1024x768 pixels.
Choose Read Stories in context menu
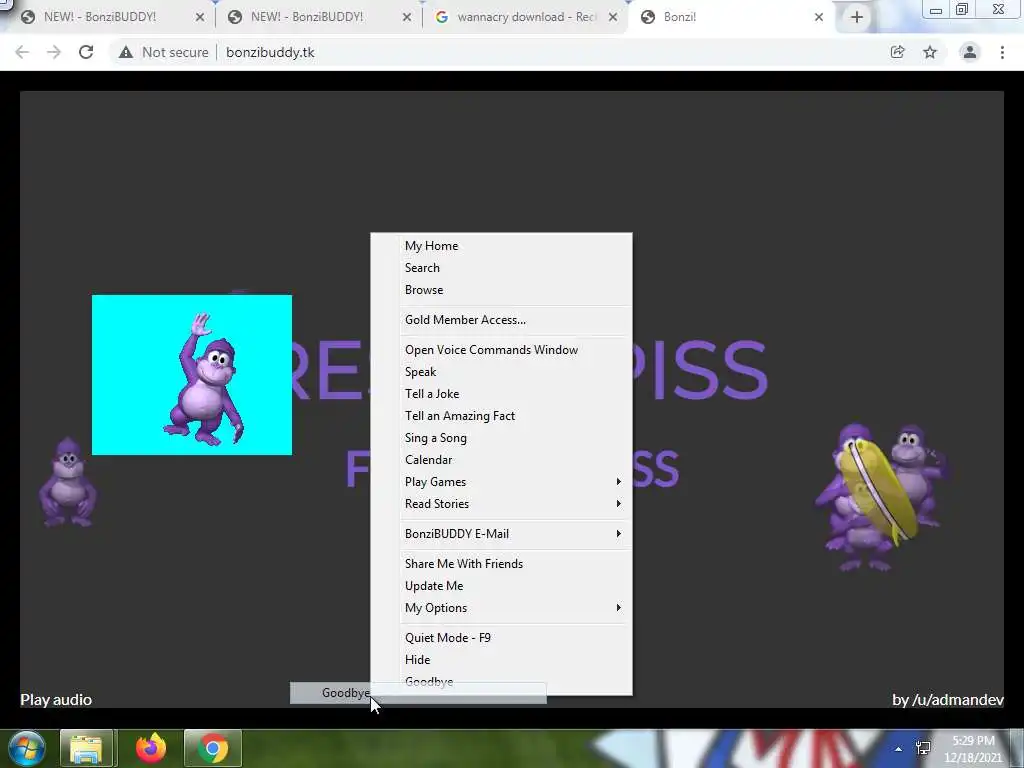coord(501,504)
